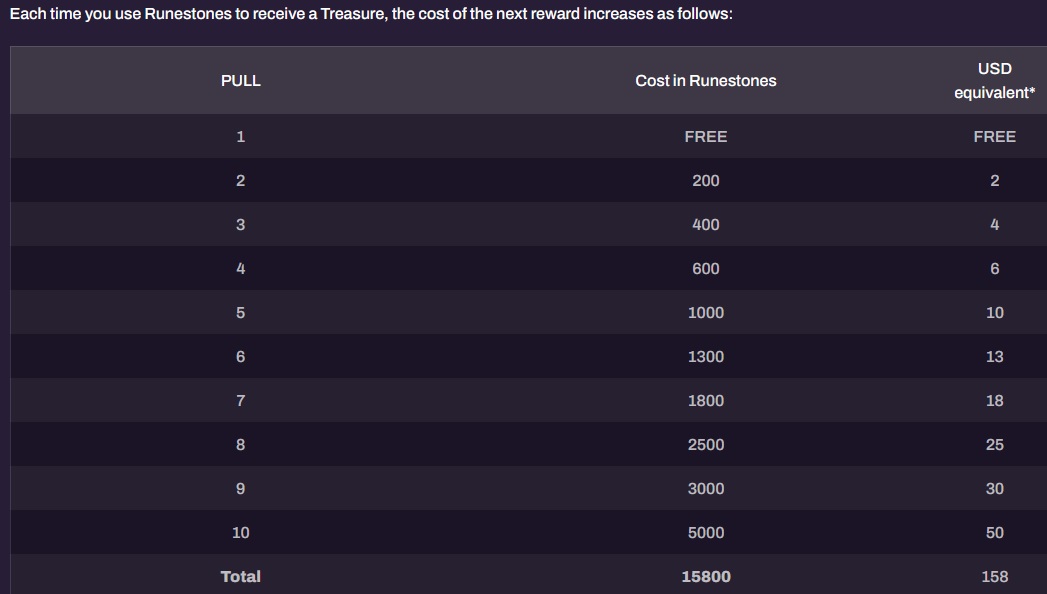1047x594 pixels.
Task: Click the Total row label
Action: [x=240, y=577]
